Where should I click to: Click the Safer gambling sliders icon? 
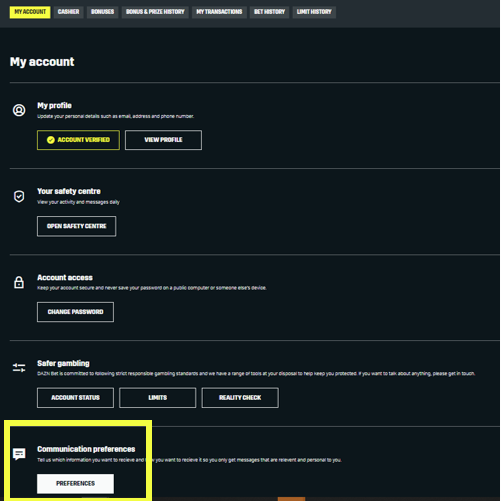19,368
